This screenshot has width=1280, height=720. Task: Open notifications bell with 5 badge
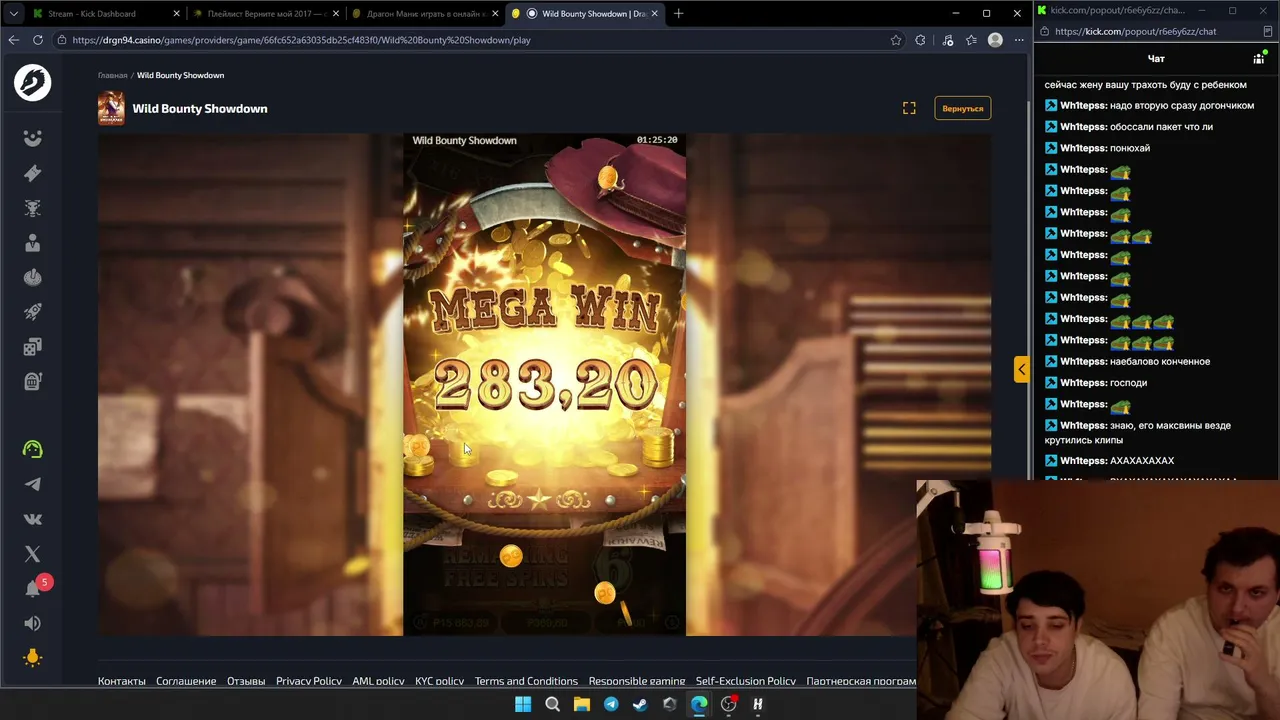click(x=35, y=588)
